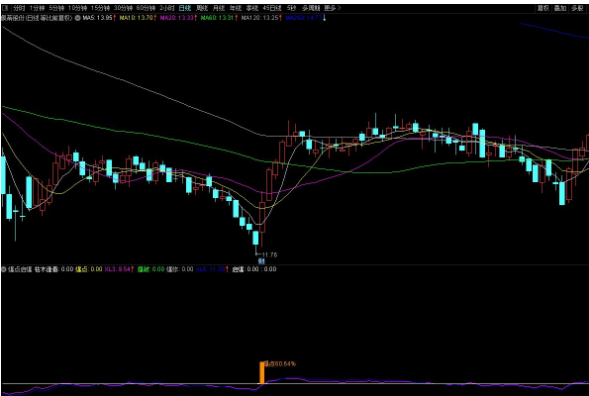Screen dimensions: 589x396
Task: Click the panel layout icon at top-left
Action: coord(4,8)
